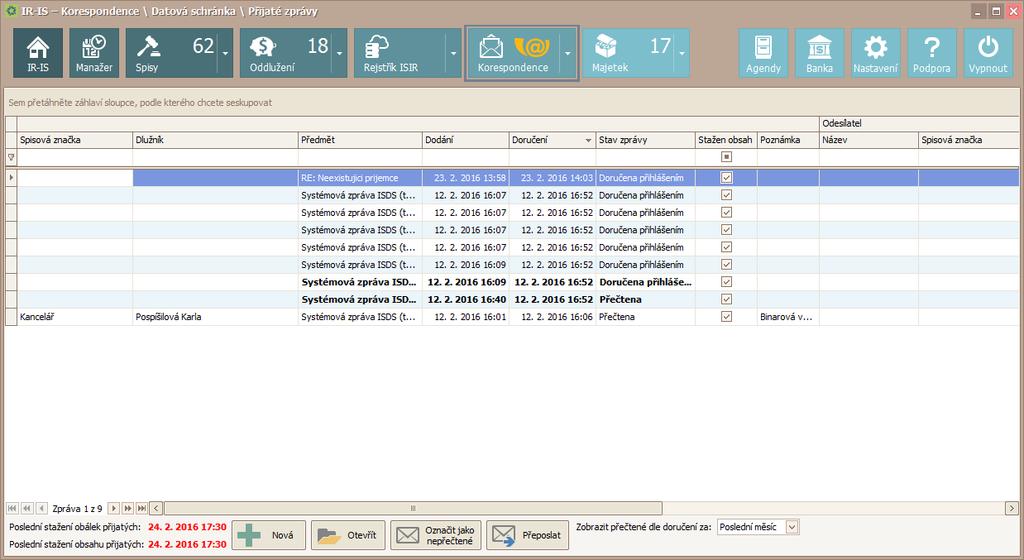Go to last record in navigator
This screenshot has height=560, width=1024.
(142, 508)
